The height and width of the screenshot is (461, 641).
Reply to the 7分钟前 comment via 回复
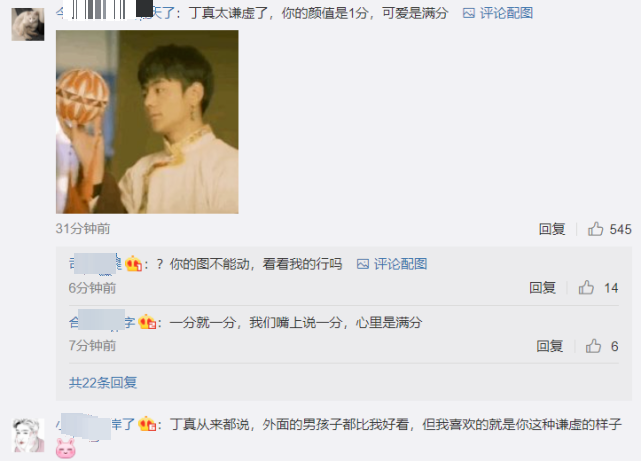(x=549, y=346)
